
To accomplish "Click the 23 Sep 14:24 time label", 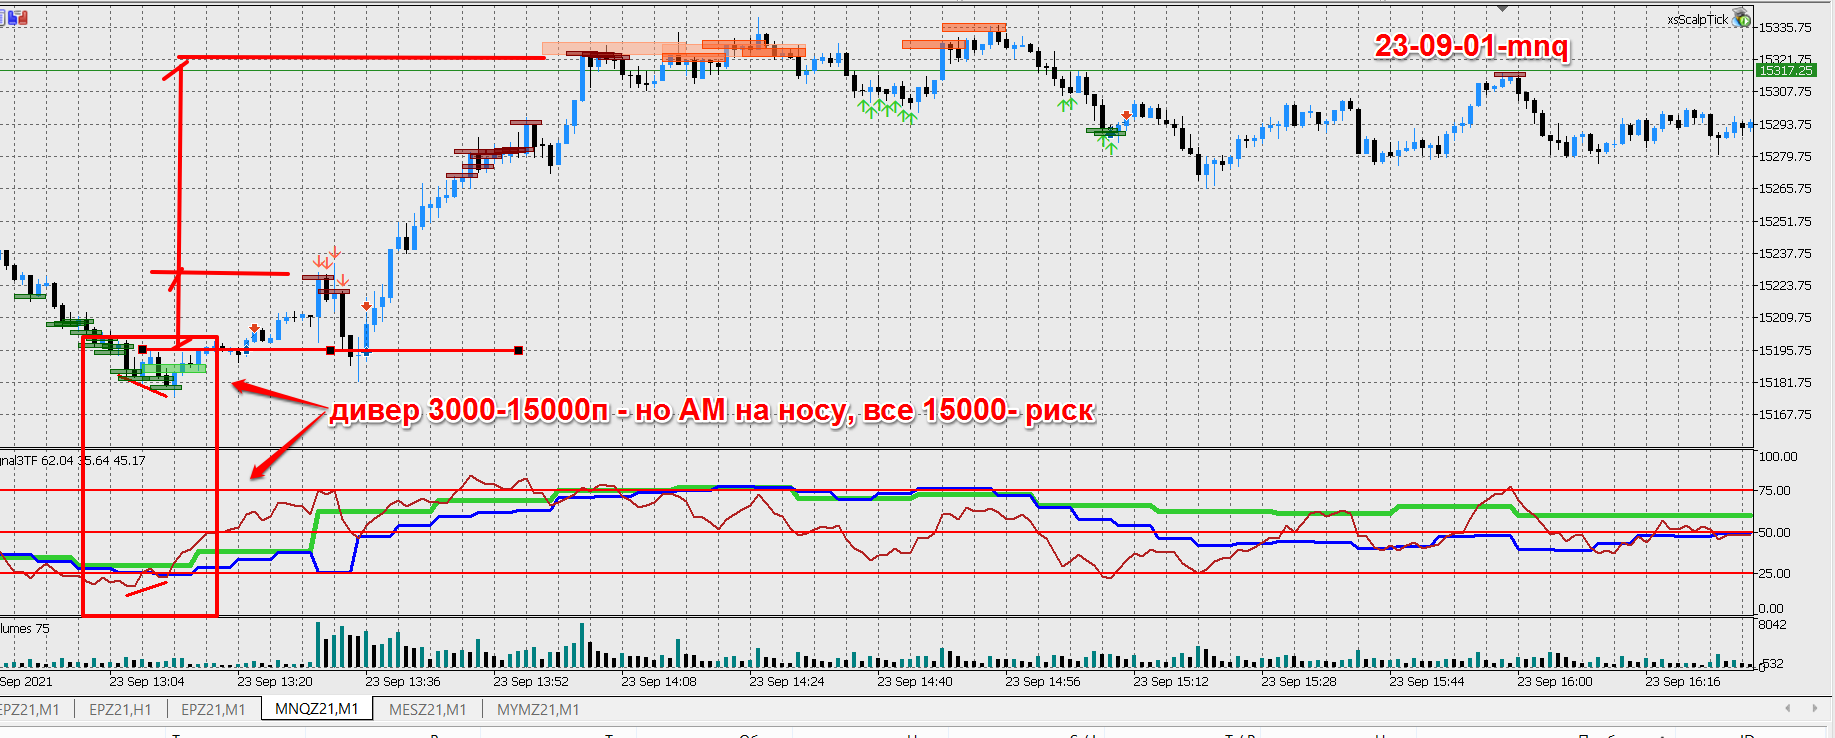I will coord(787,682).
